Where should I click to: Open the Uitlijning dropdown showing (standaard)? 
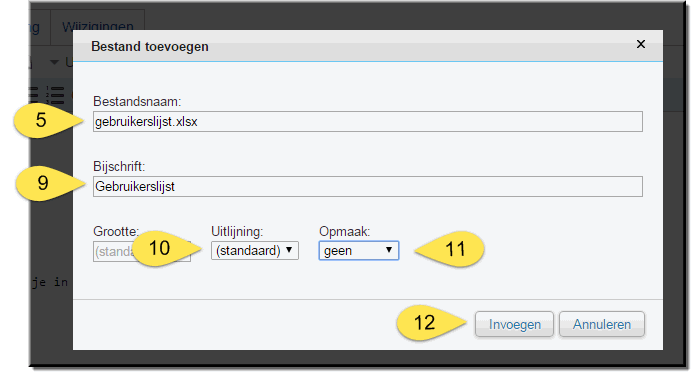255,251
